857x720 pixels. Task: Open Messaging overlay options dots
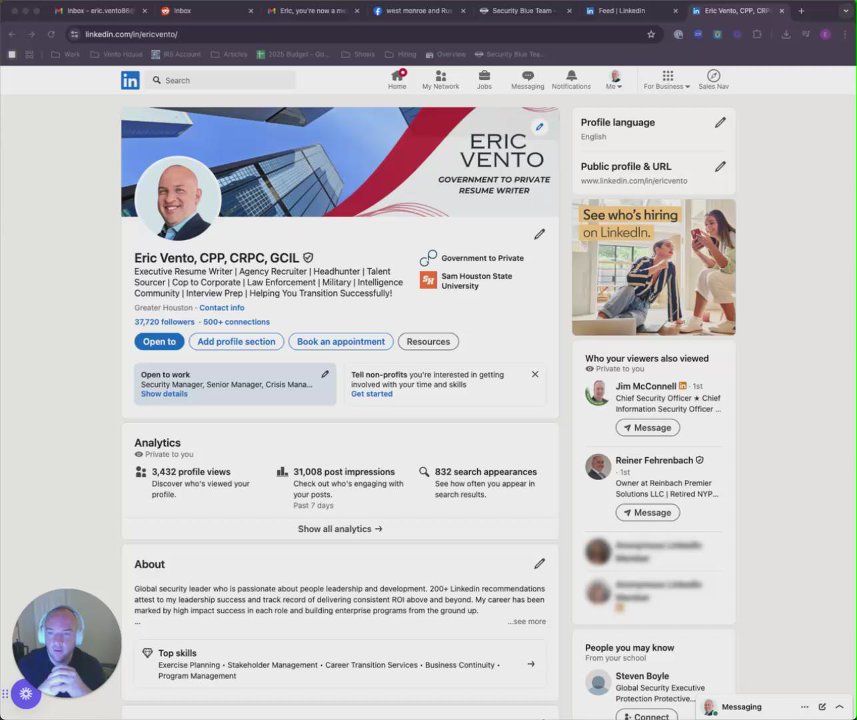(x=804, y=707)
